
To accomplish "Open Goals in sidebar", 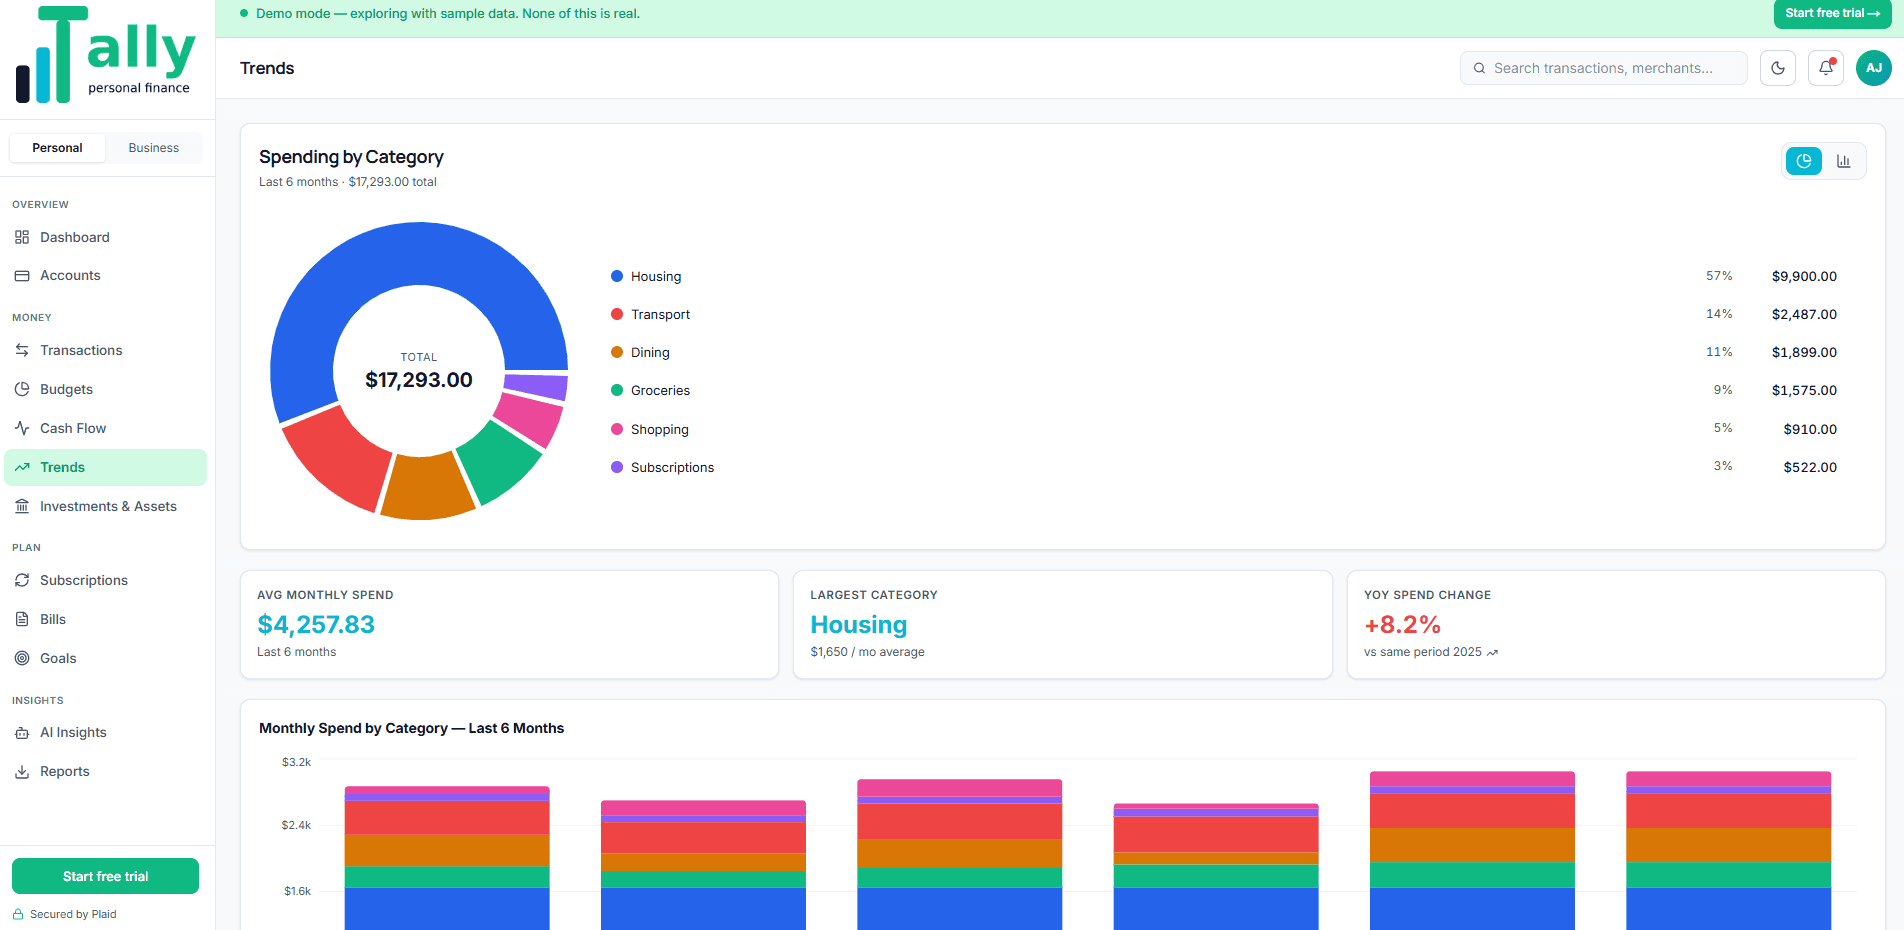I will tap(106, 658).
